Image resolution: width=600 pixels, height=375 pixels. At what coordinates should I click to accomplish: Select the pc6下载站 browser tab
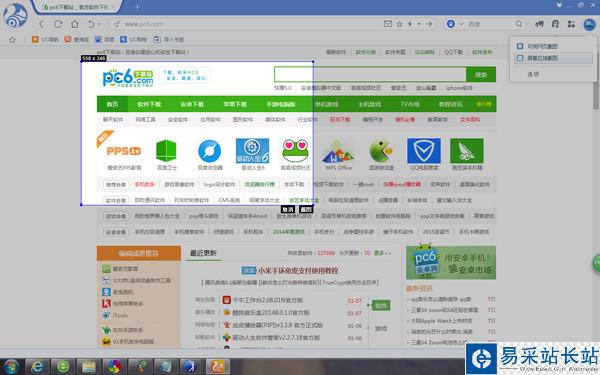coord(77,7)
